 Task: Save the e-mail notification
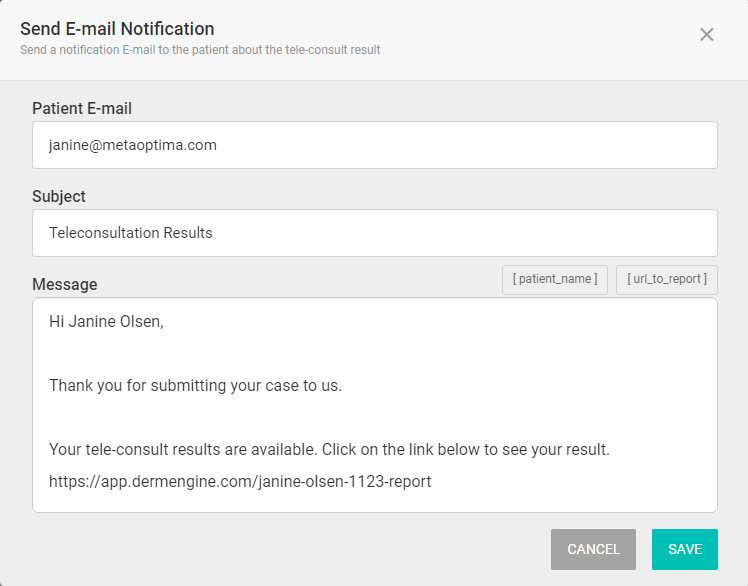click(x=685, y=549)
